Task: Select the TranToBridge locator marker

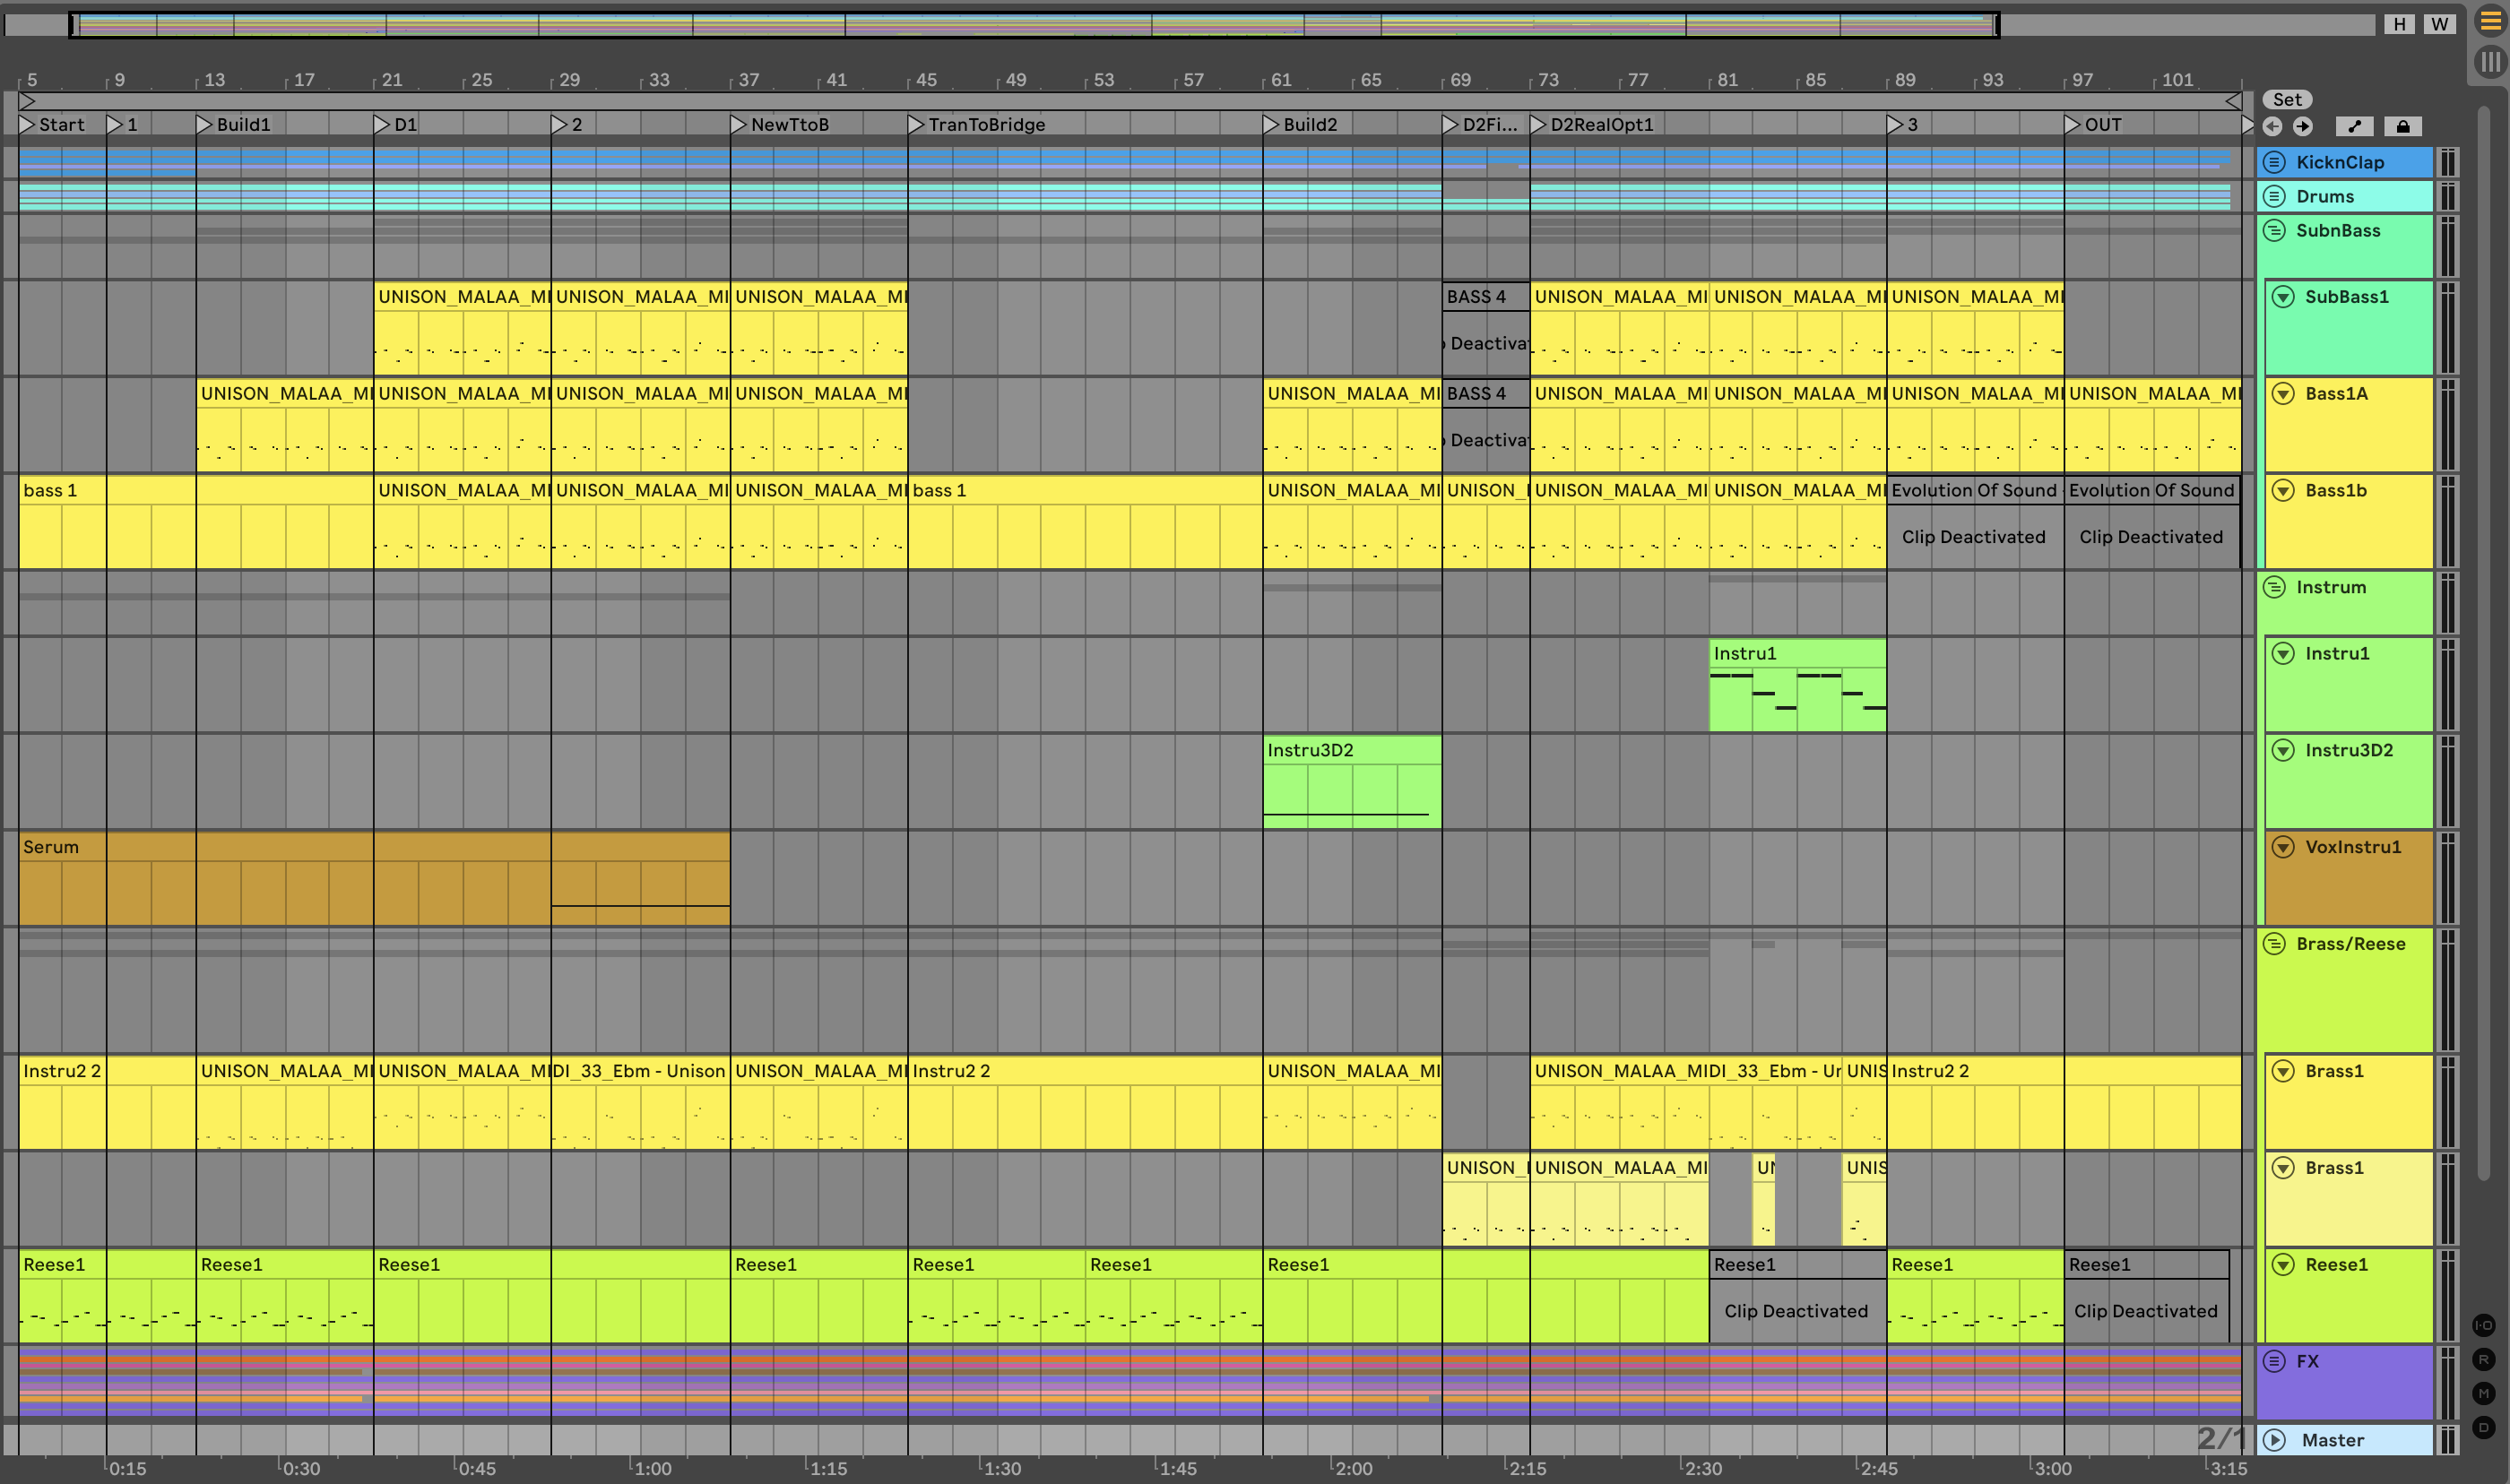Action: (x=916, y=124)
